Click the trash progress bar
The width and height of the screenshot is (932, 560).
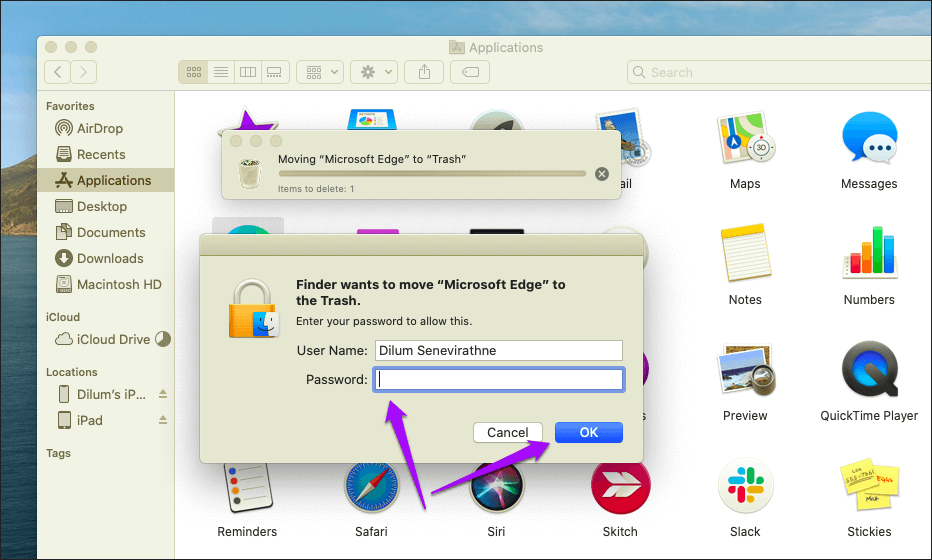tap(432, 174)
